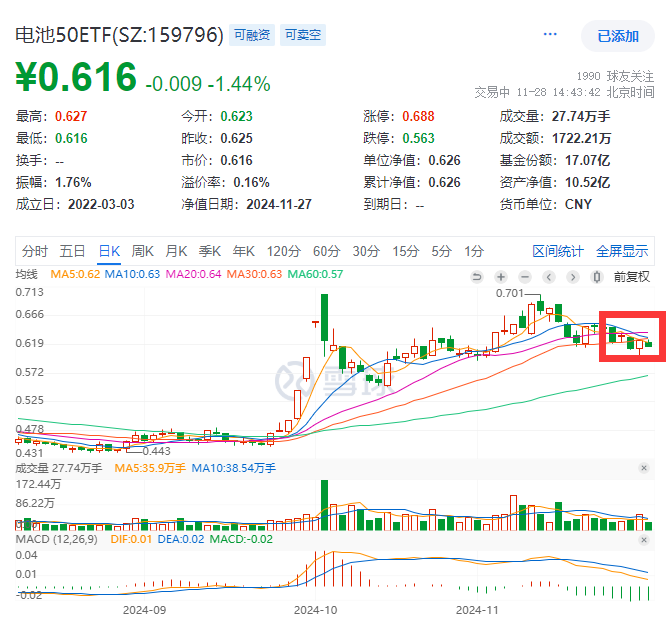Click the MA60:0.57 moving average label
Screen dimensions: 669x625
(315, 274)
